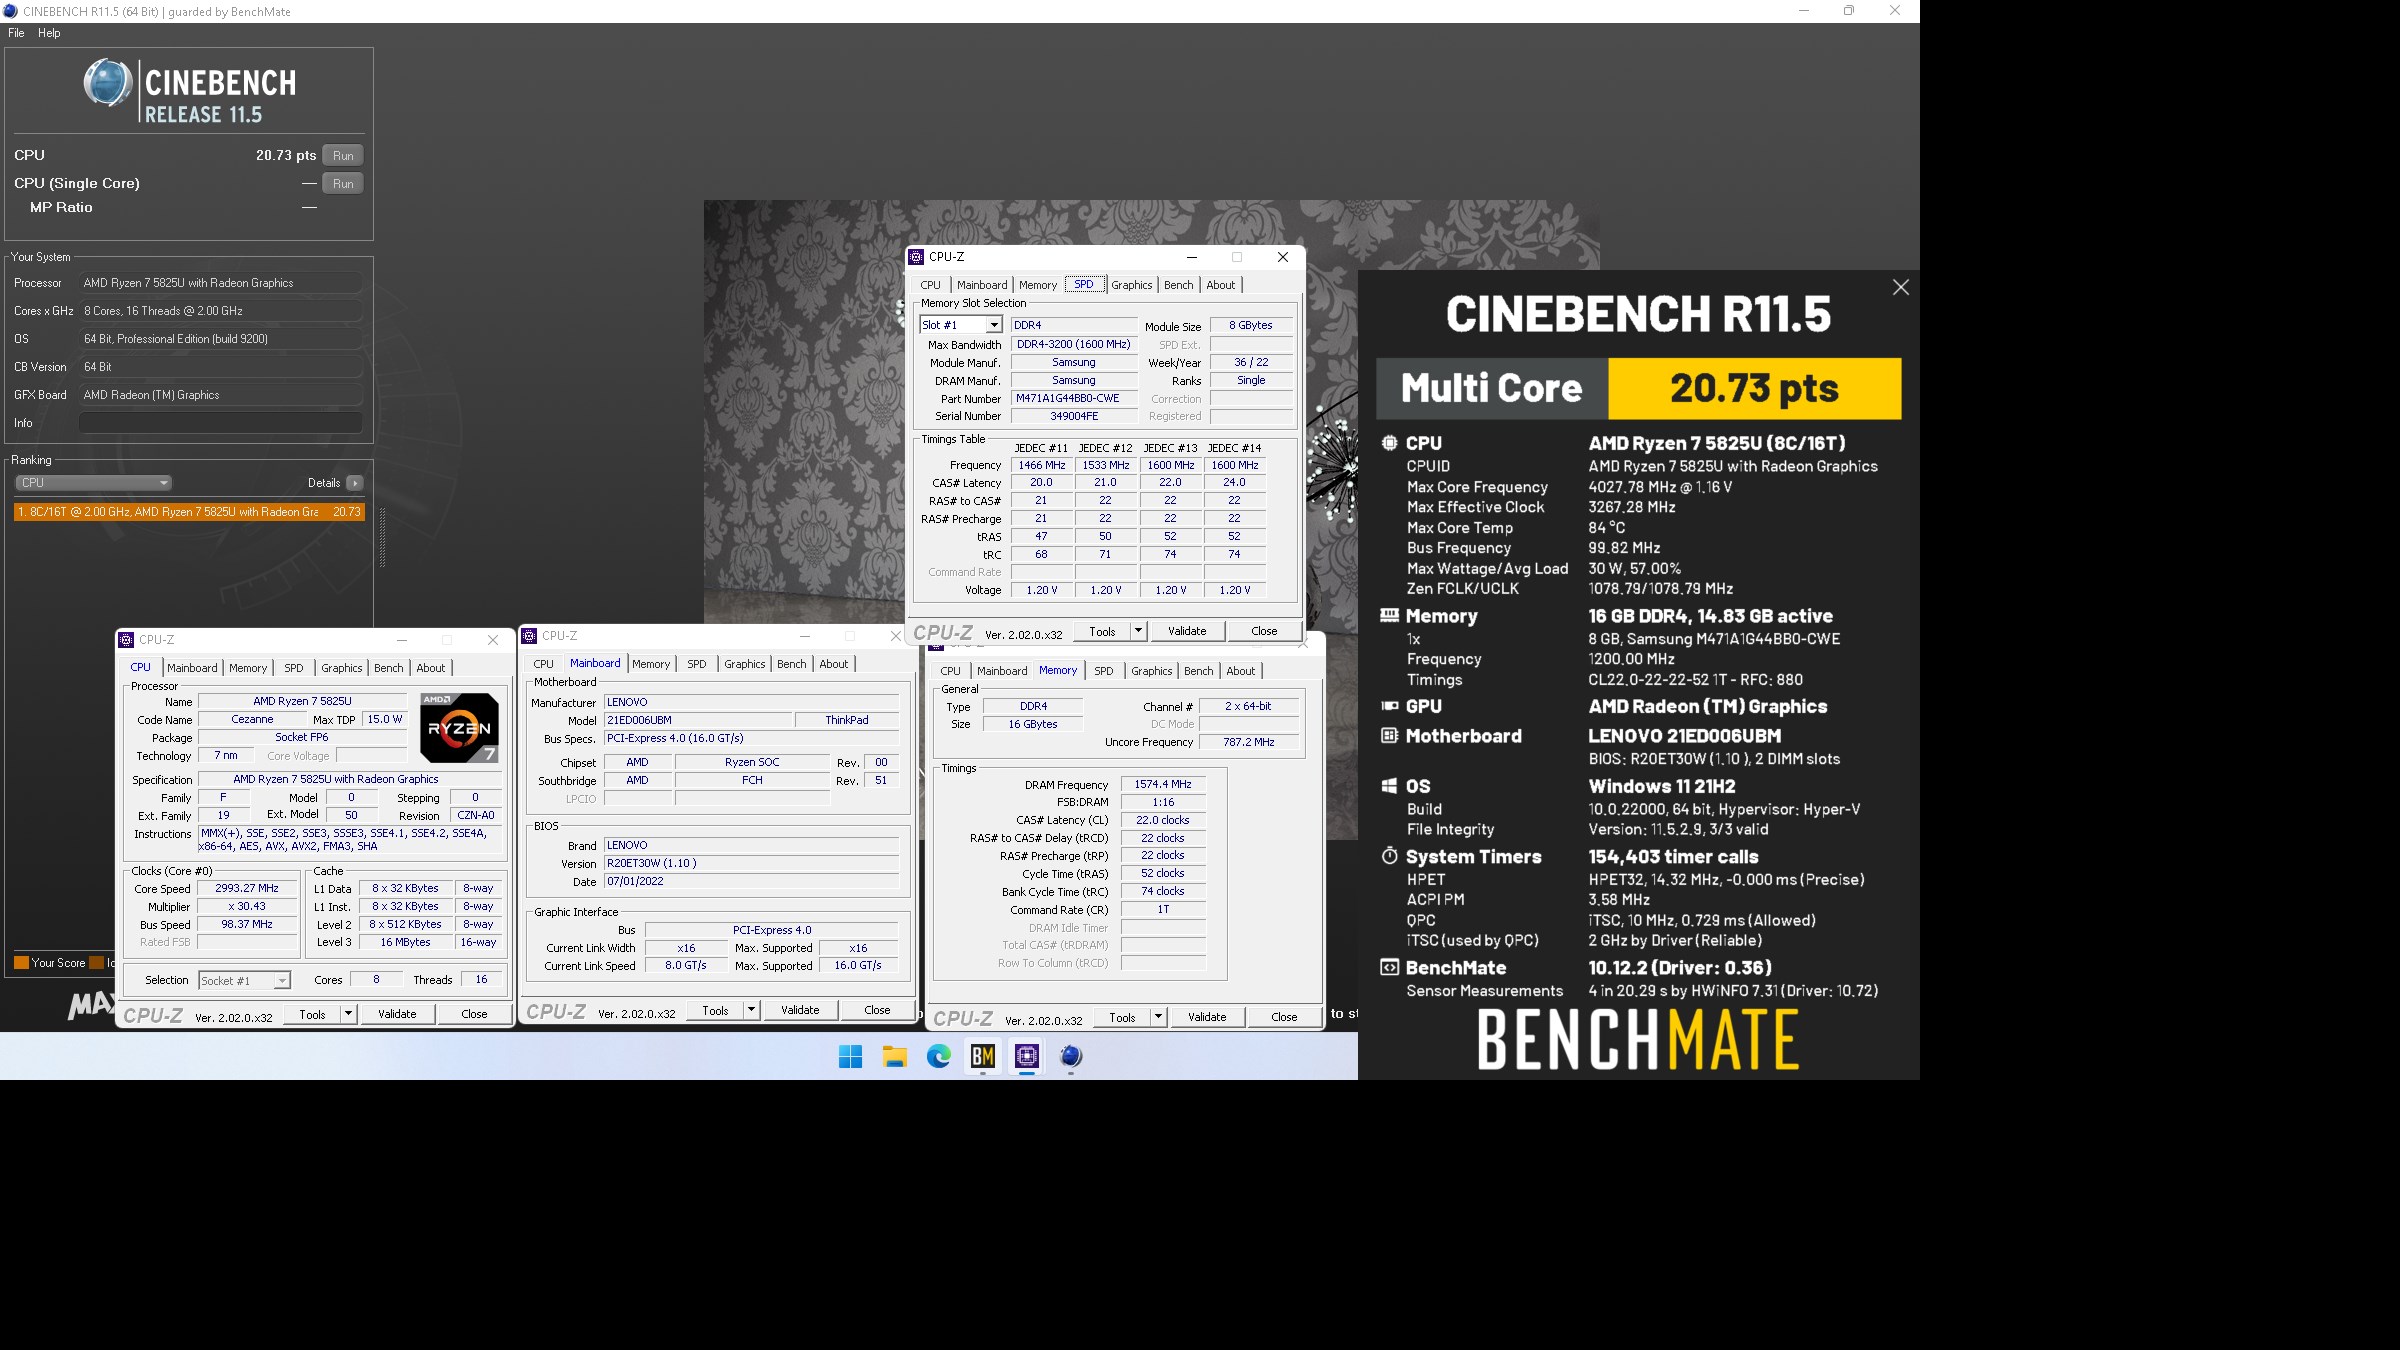This screenshot has height=1350, width=2400.
Task: Switch to BenchMate via taskbar icon
Action: tap(983, 1056)
